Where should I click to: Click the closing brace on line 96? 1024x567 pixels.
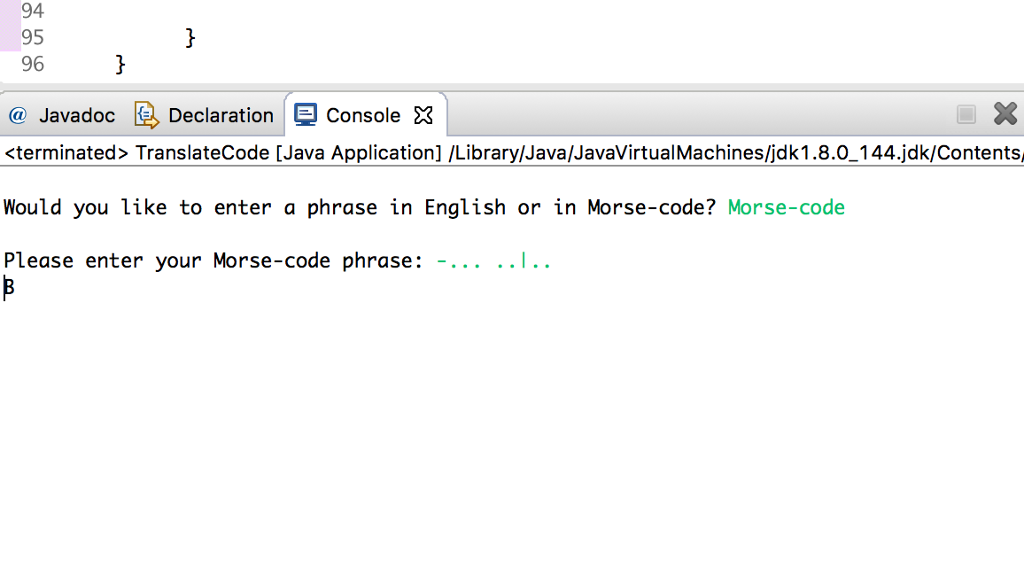(120, 65)
